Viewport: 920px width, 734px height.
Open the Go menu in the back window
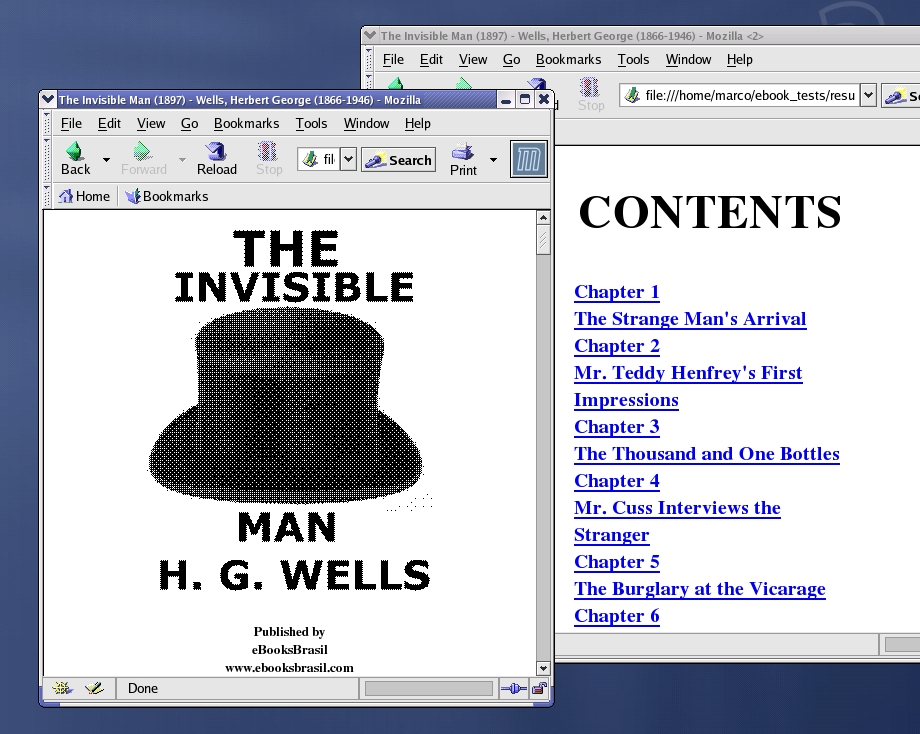pos(511,59)
